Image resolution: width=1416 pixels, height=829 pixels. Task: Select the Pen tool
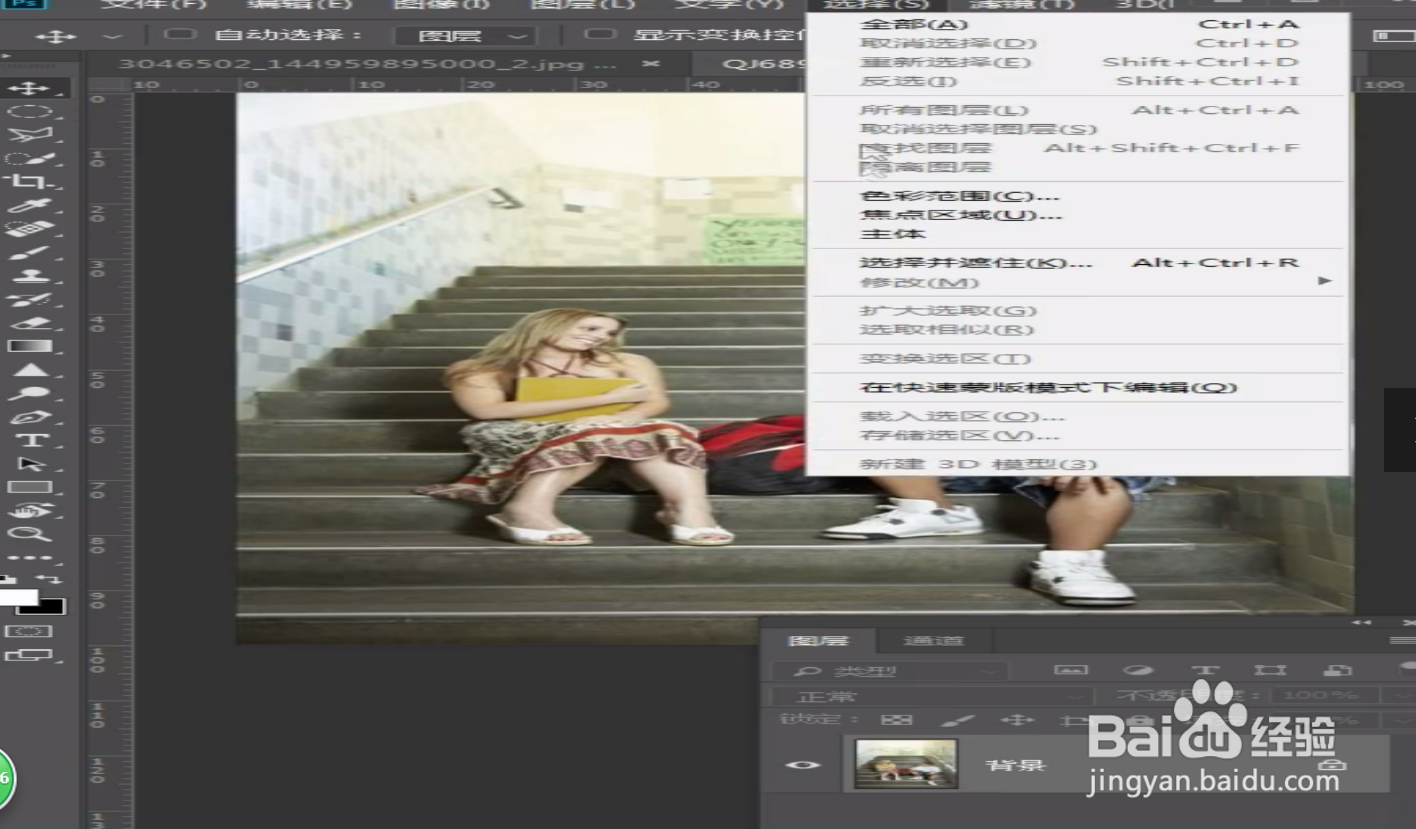(x=30, y=417)
